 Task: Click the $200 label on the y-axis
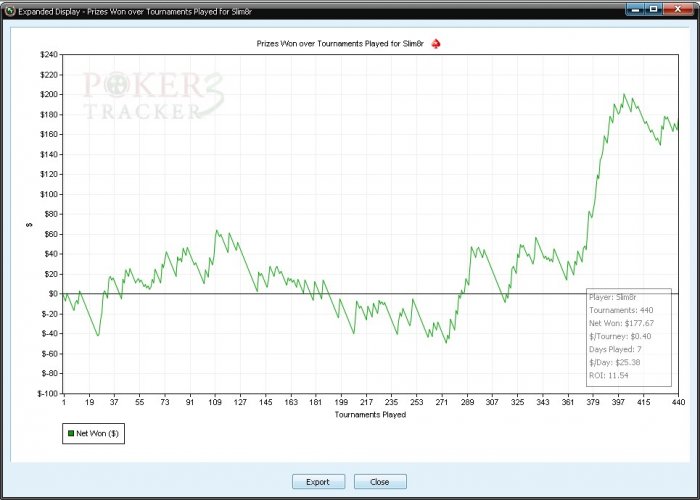tap(47, 94)
